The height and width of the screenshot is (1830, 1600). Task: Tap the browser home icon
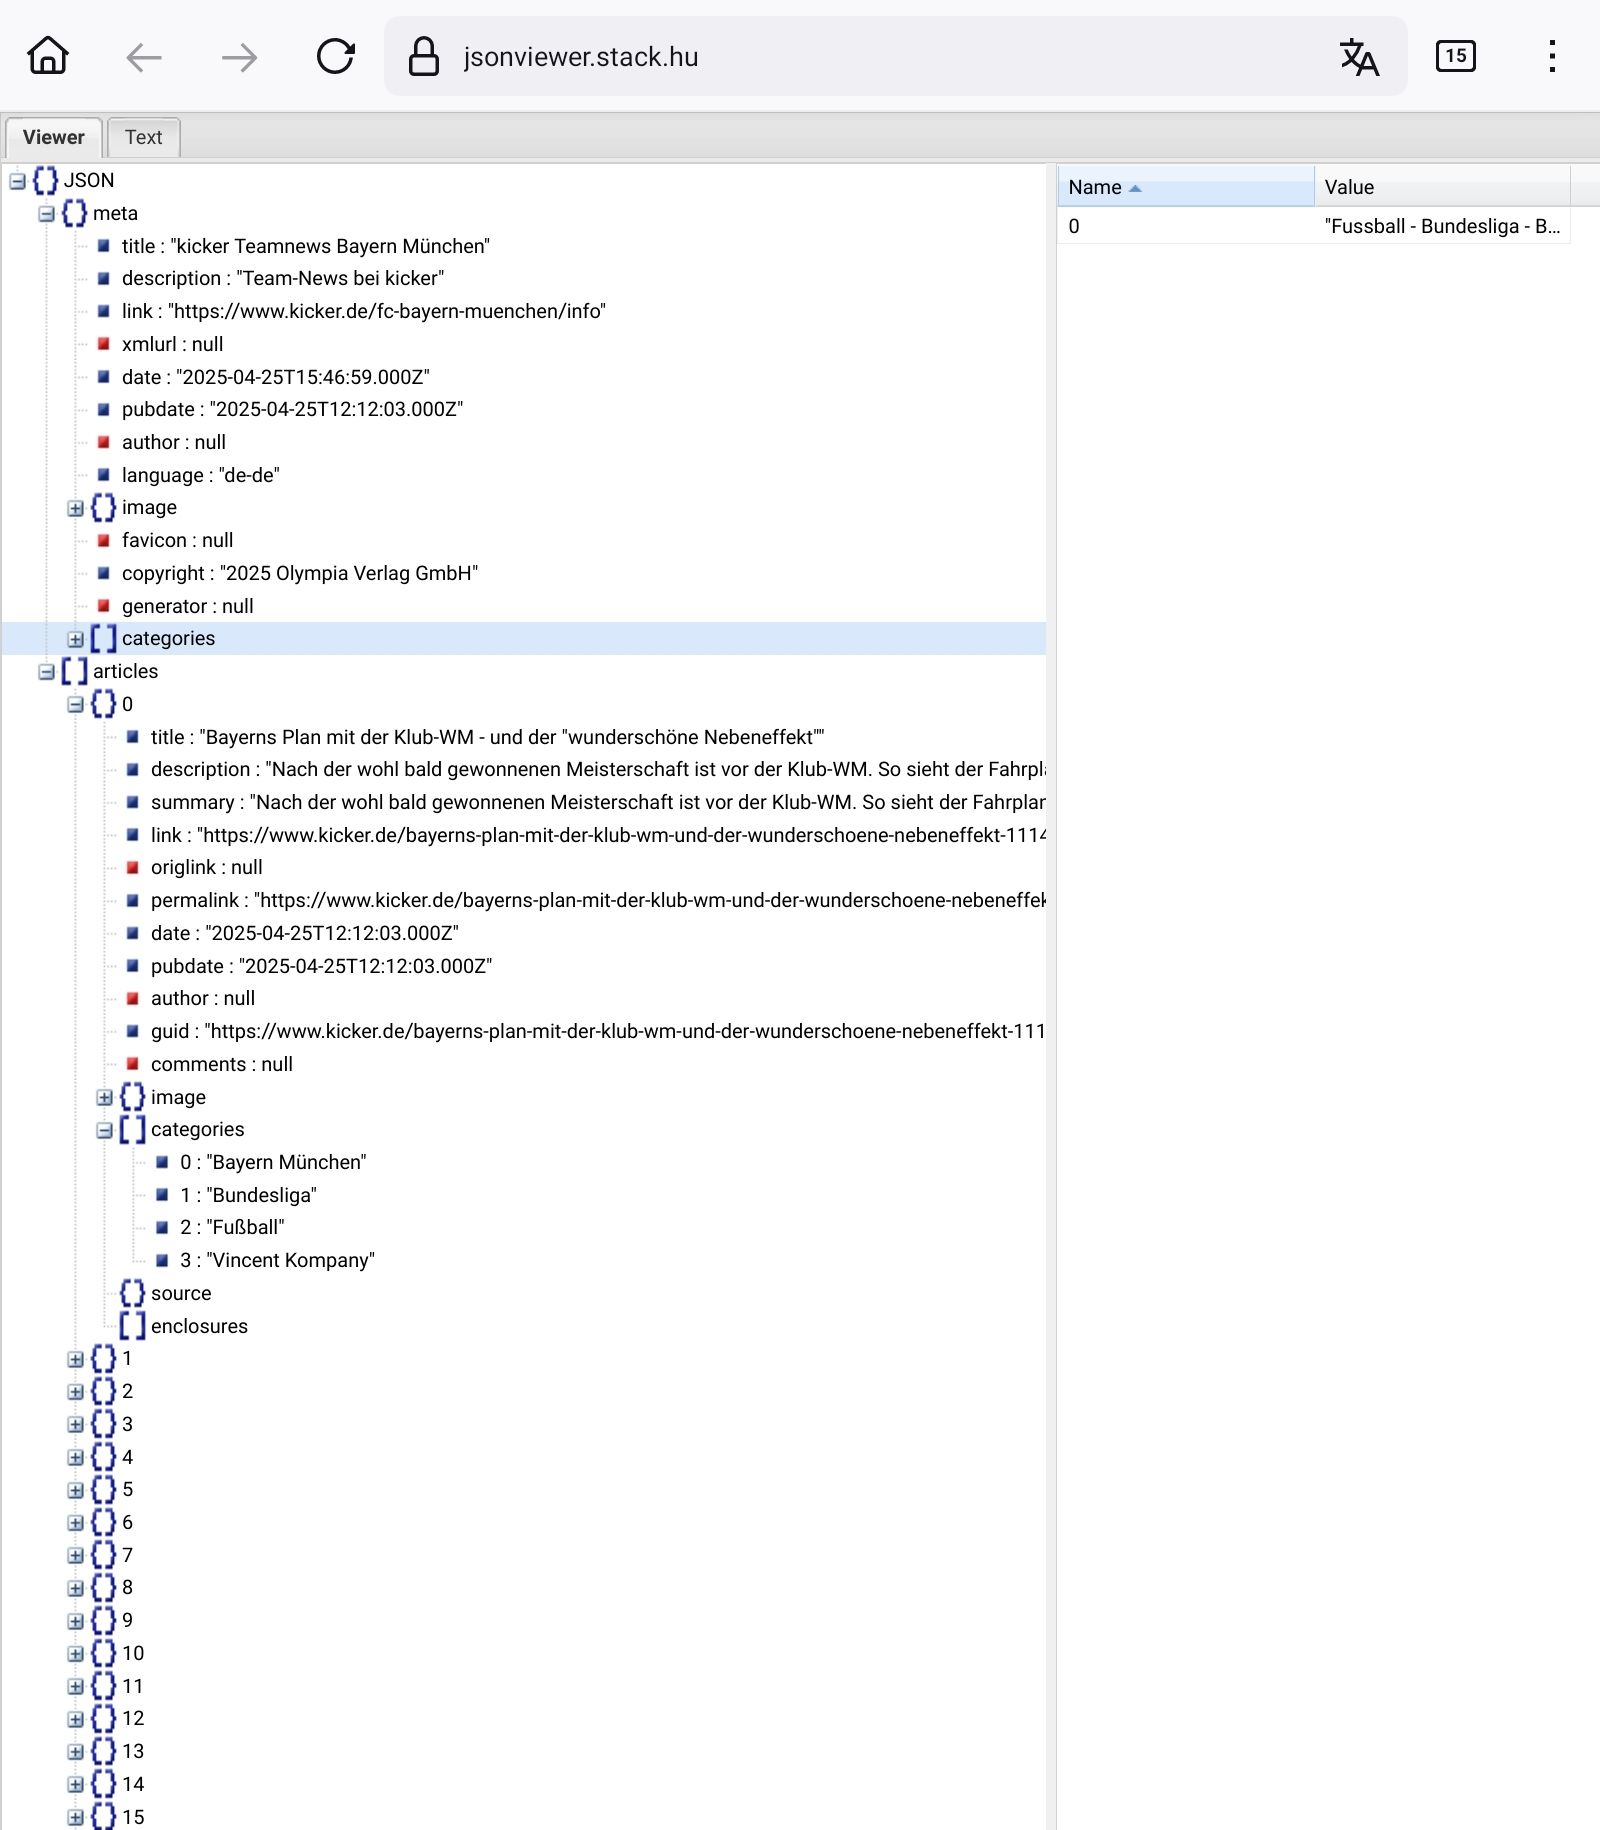pyautogui.click(x=48, y=56)
